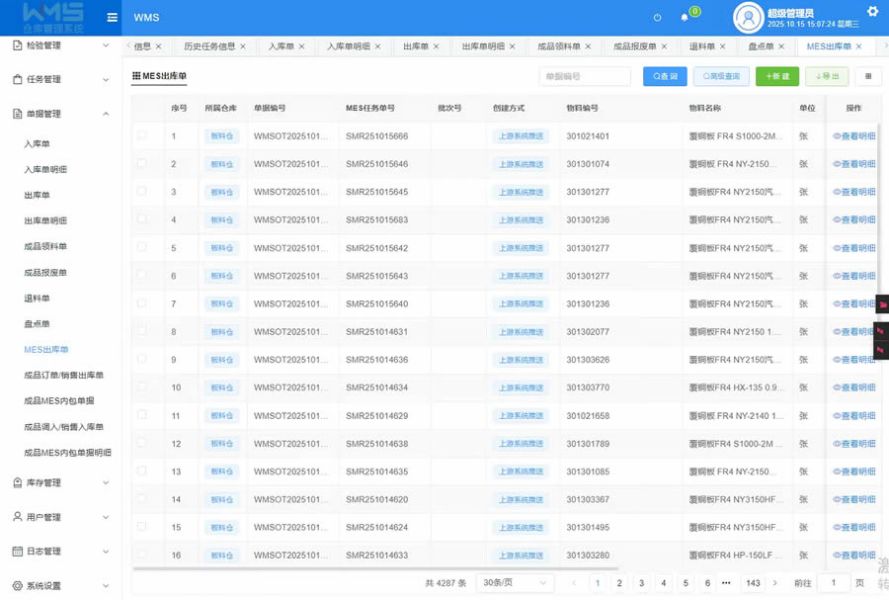Image resolution: width=889 pixels, height=600 pixels.
Task: Go to page 3 in pagination
Action: (x=641, y=582)
